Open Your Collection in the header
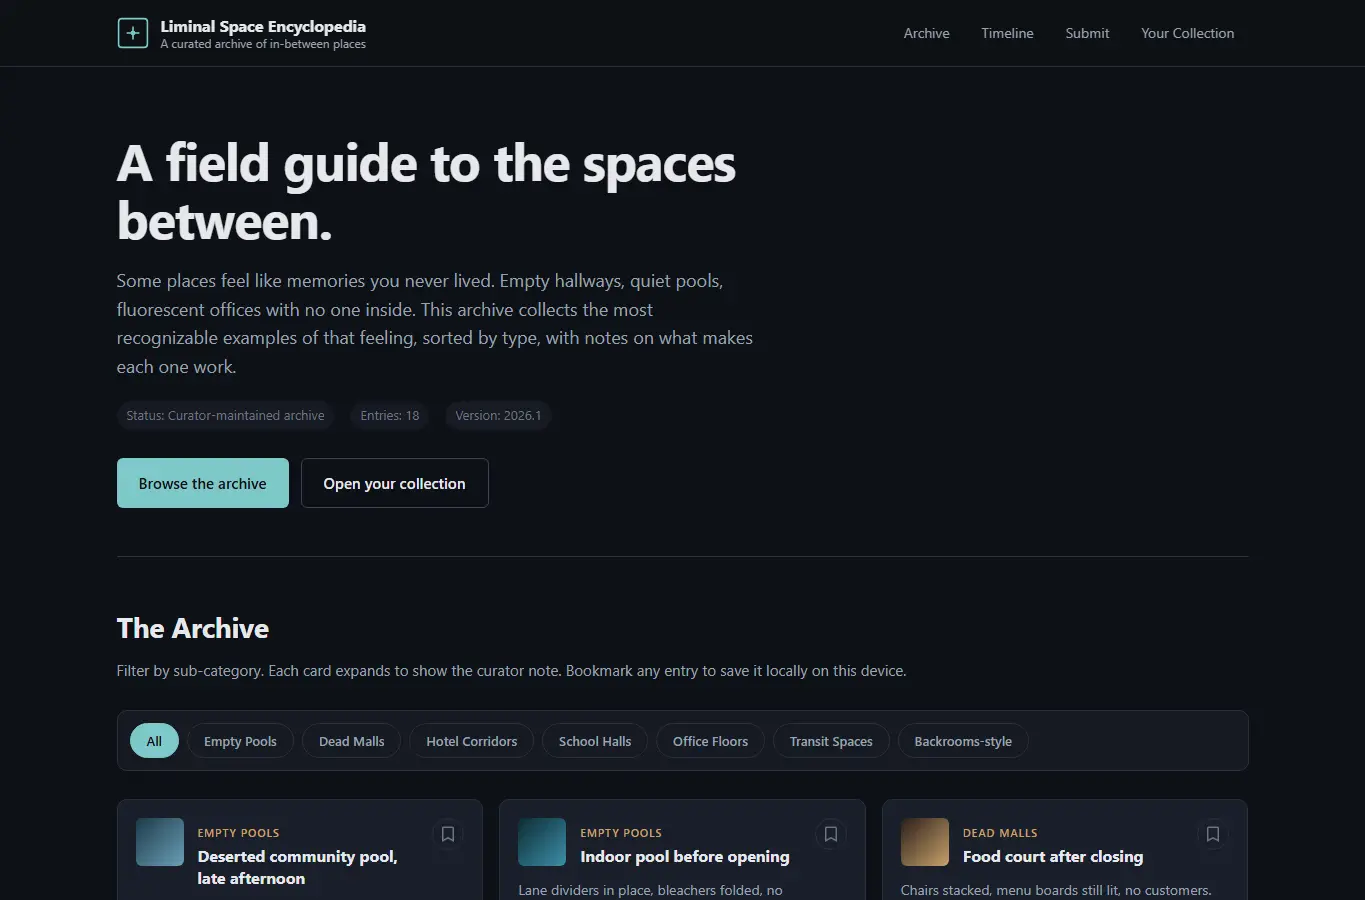The height and width of the screenshot is (900, 1365). click(1187, 33)
